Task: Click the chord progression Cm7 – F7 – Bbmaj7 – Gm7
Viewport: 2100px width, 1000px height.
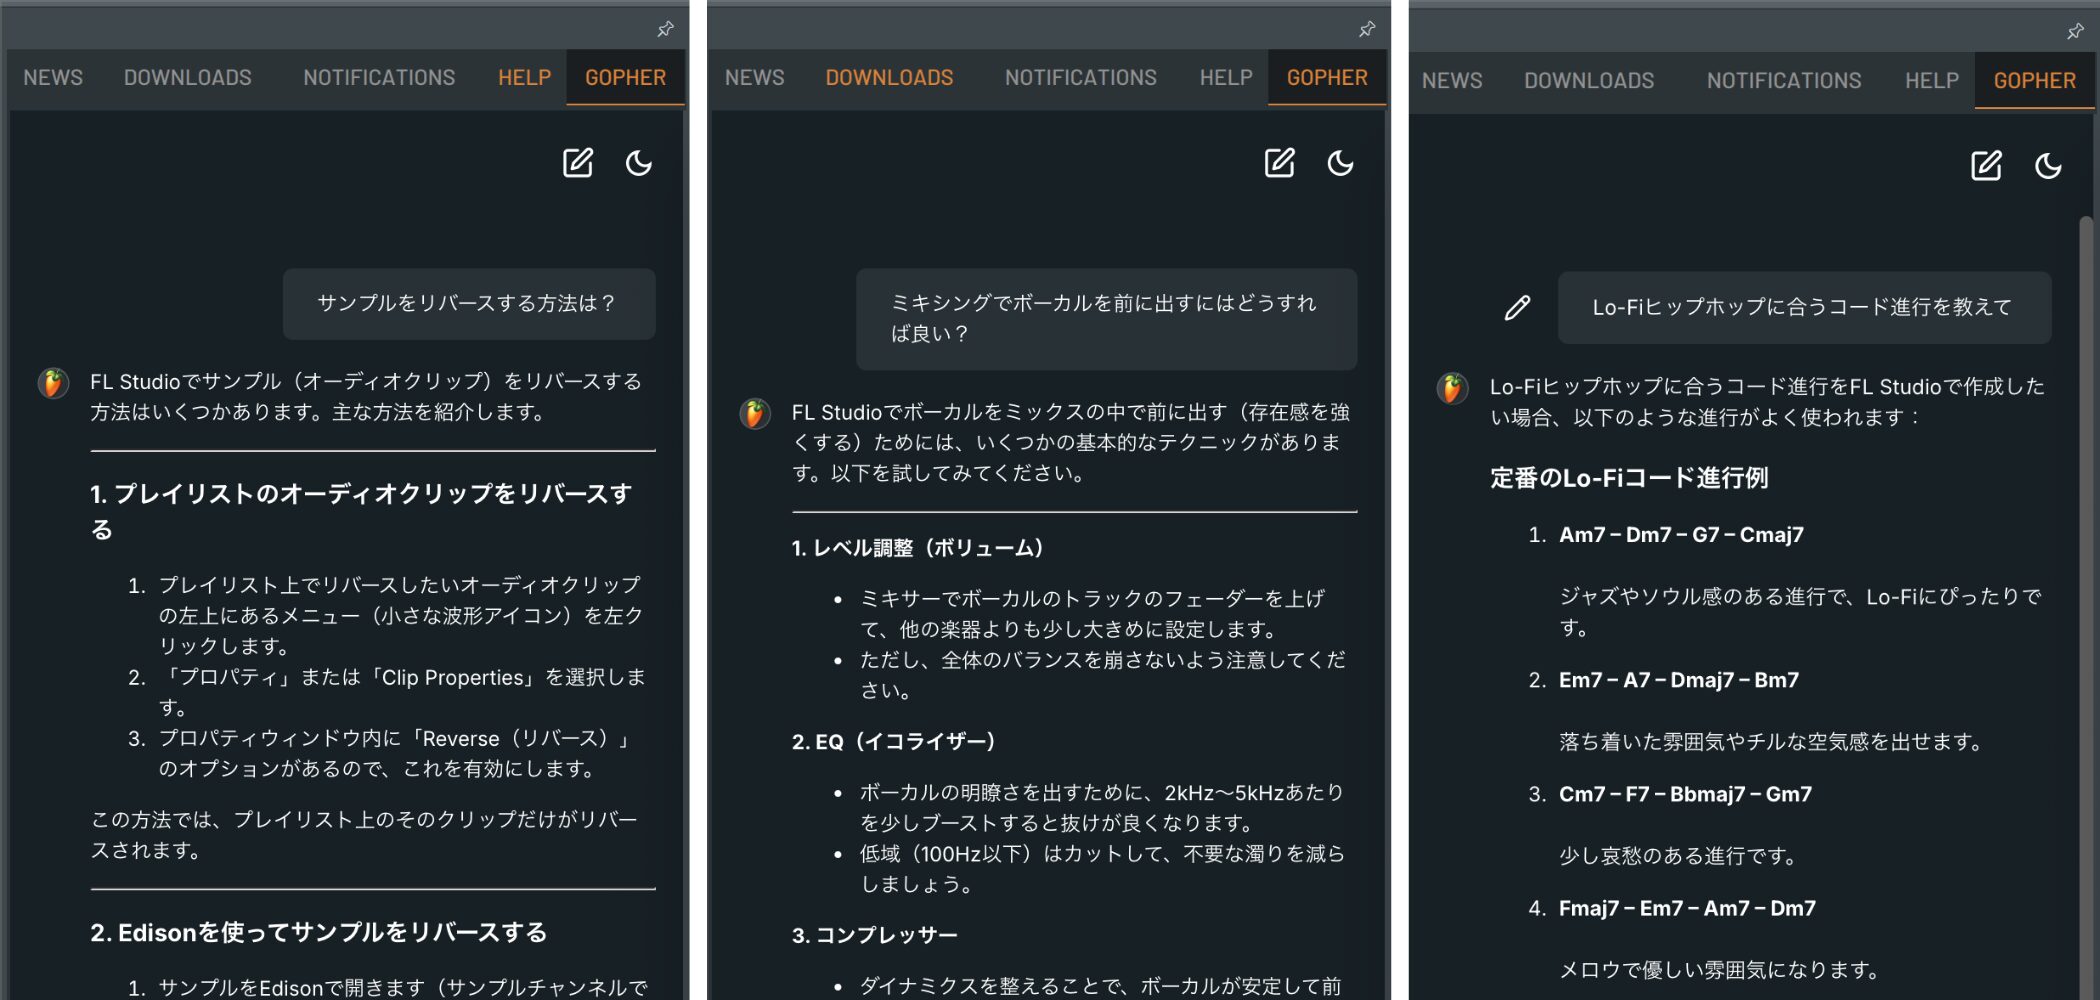Action: [1685, 794]
